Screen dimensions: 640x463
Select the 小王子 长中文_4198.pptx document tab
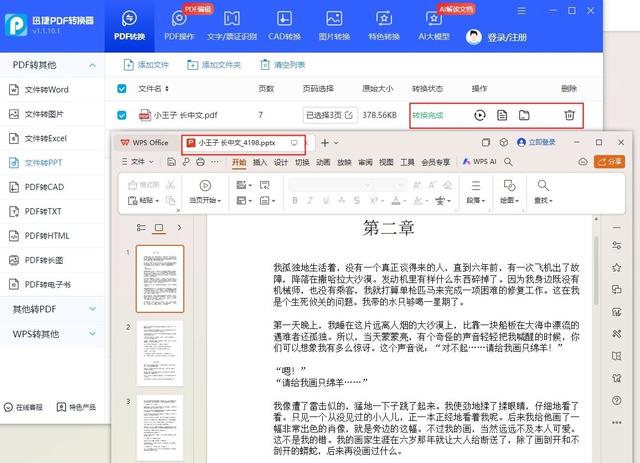click(243, 143)
